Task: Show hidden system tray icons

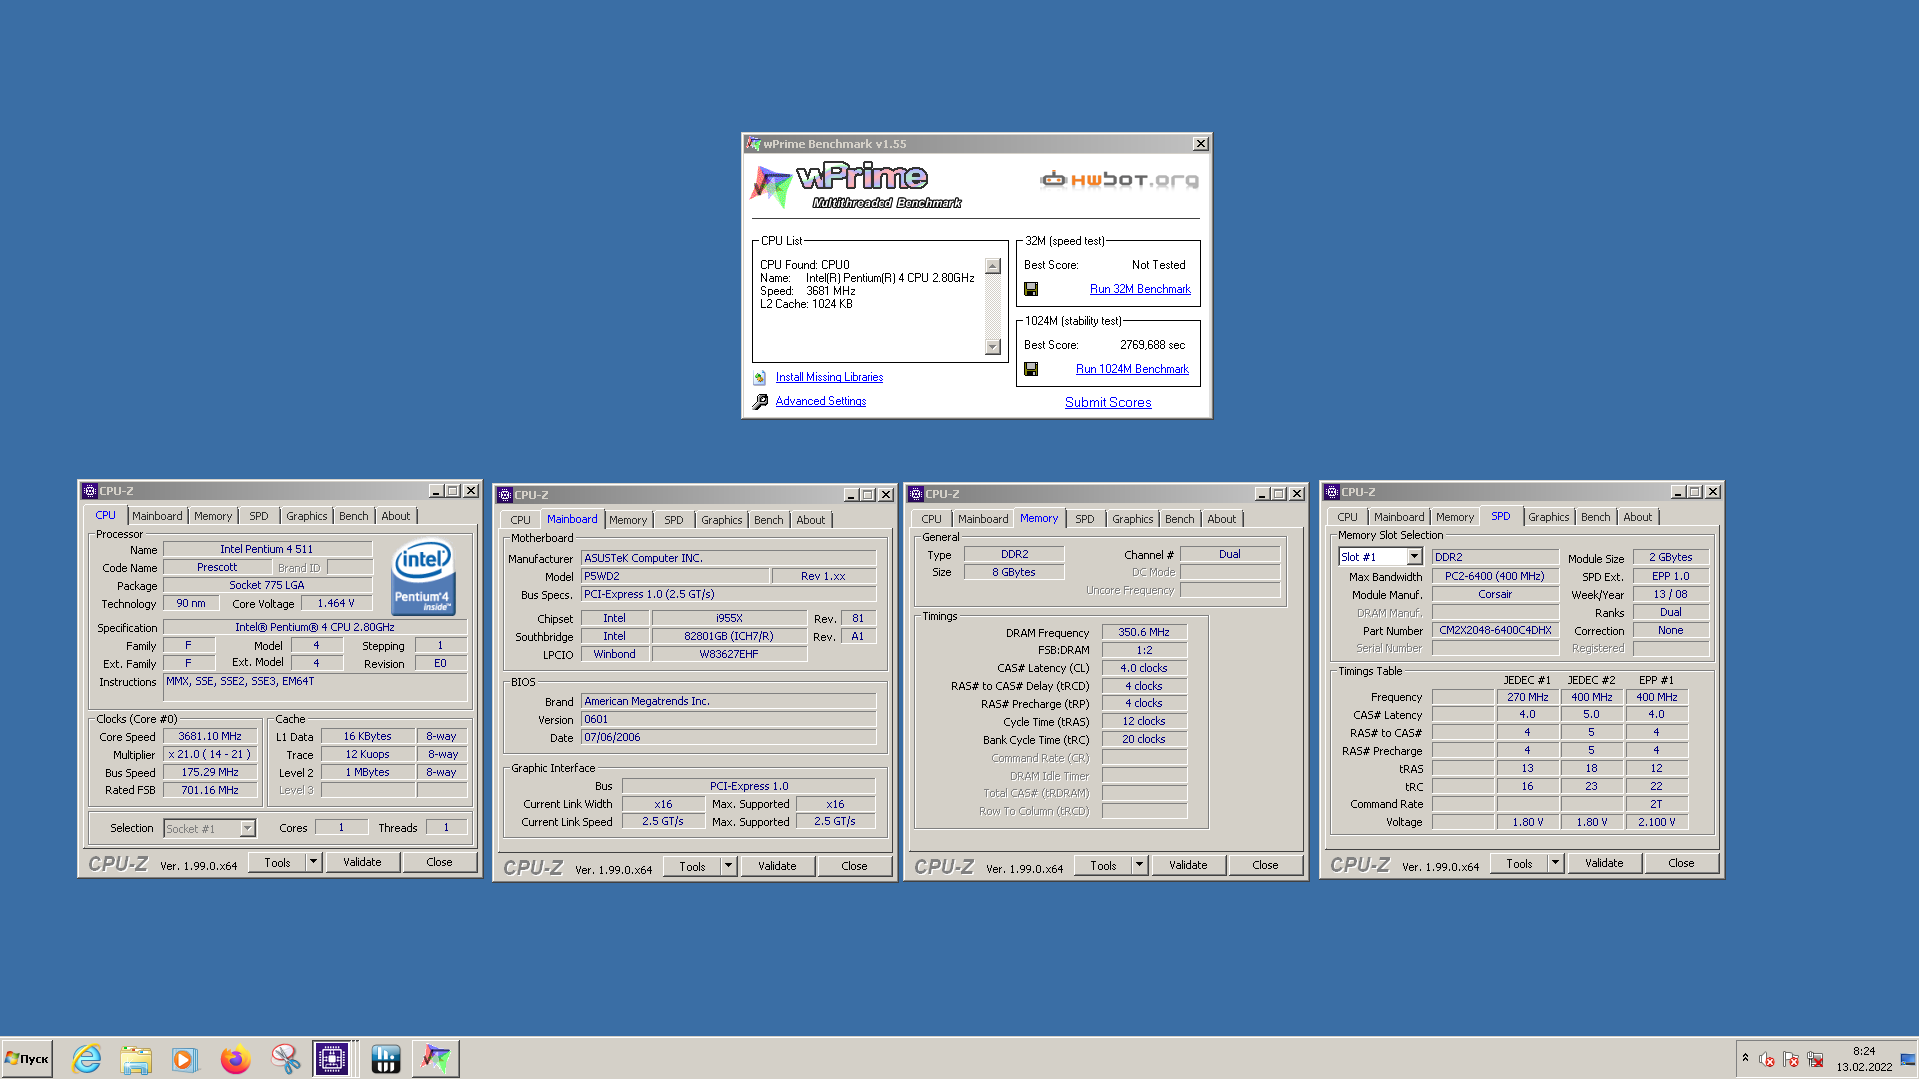Action: (x=1745, y=1057)
